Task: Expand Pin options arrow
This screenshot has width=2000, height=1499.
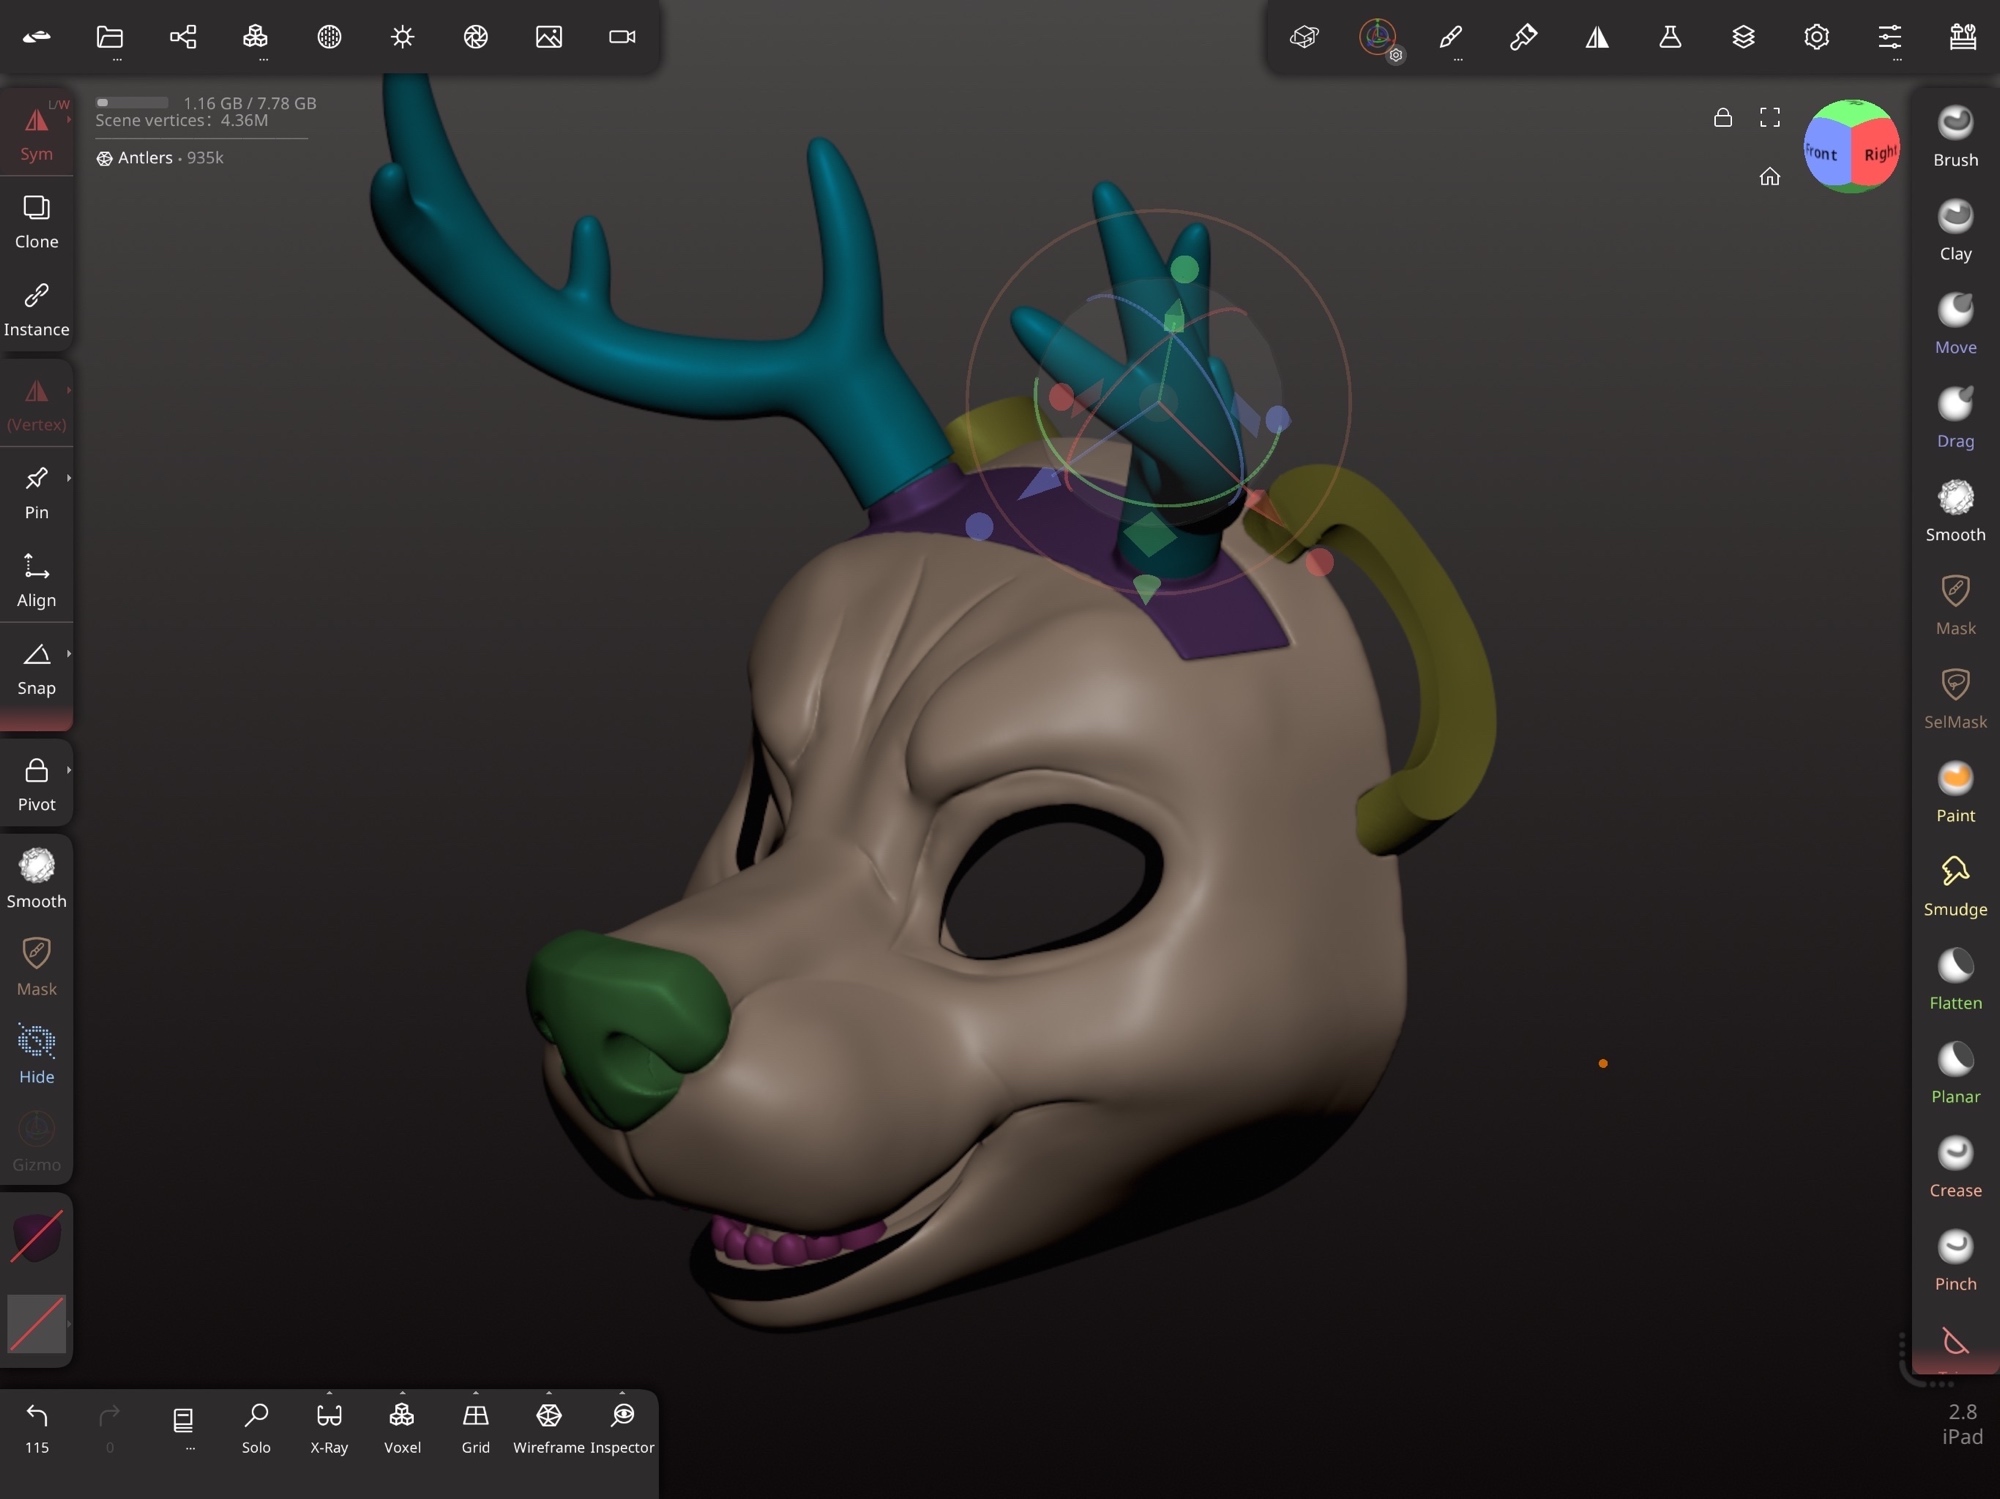Action: [x=69, y=478]
